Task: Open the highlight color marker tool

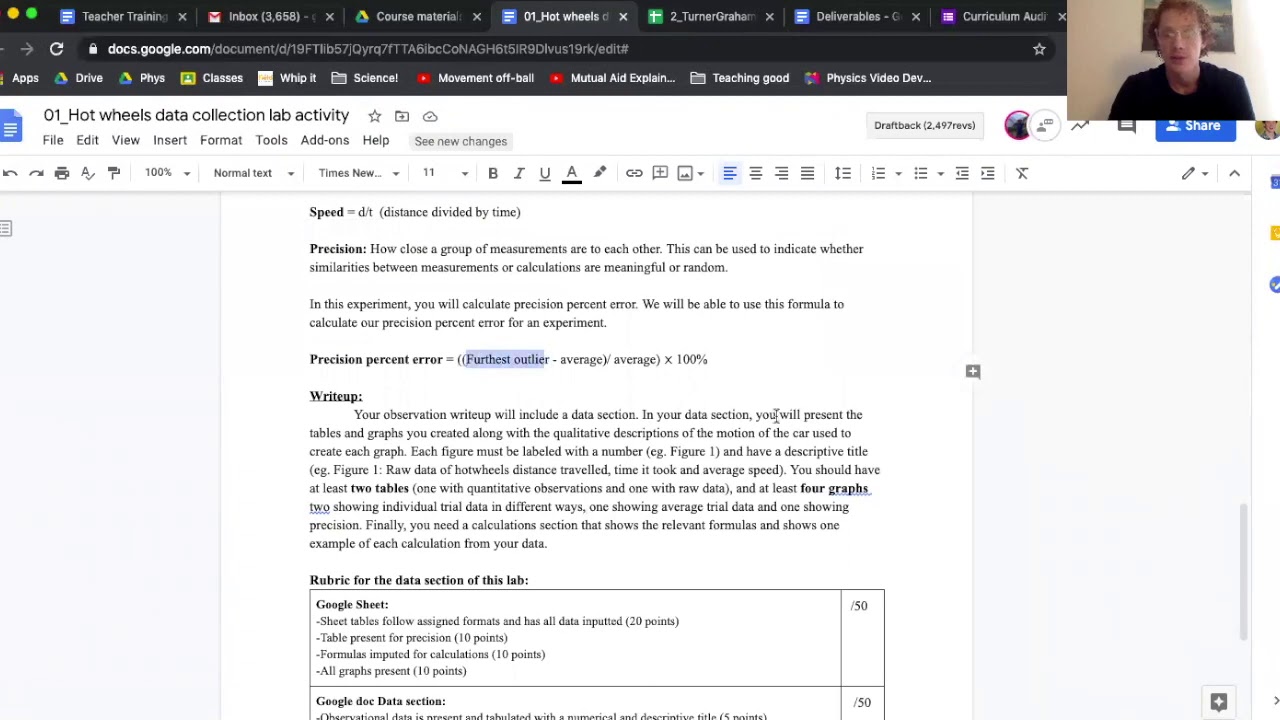Action: click(x=600, y=173)
